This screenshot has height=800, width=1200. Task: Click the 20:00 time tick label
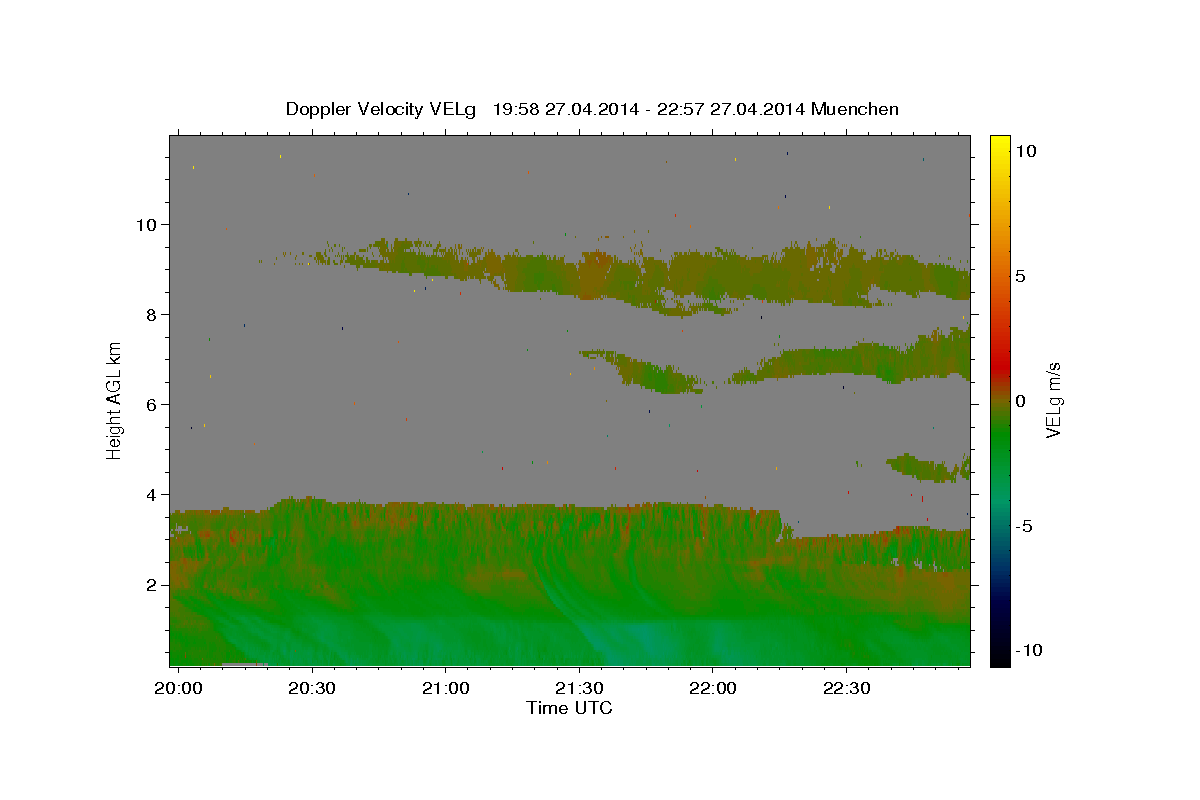click(178, 690)
